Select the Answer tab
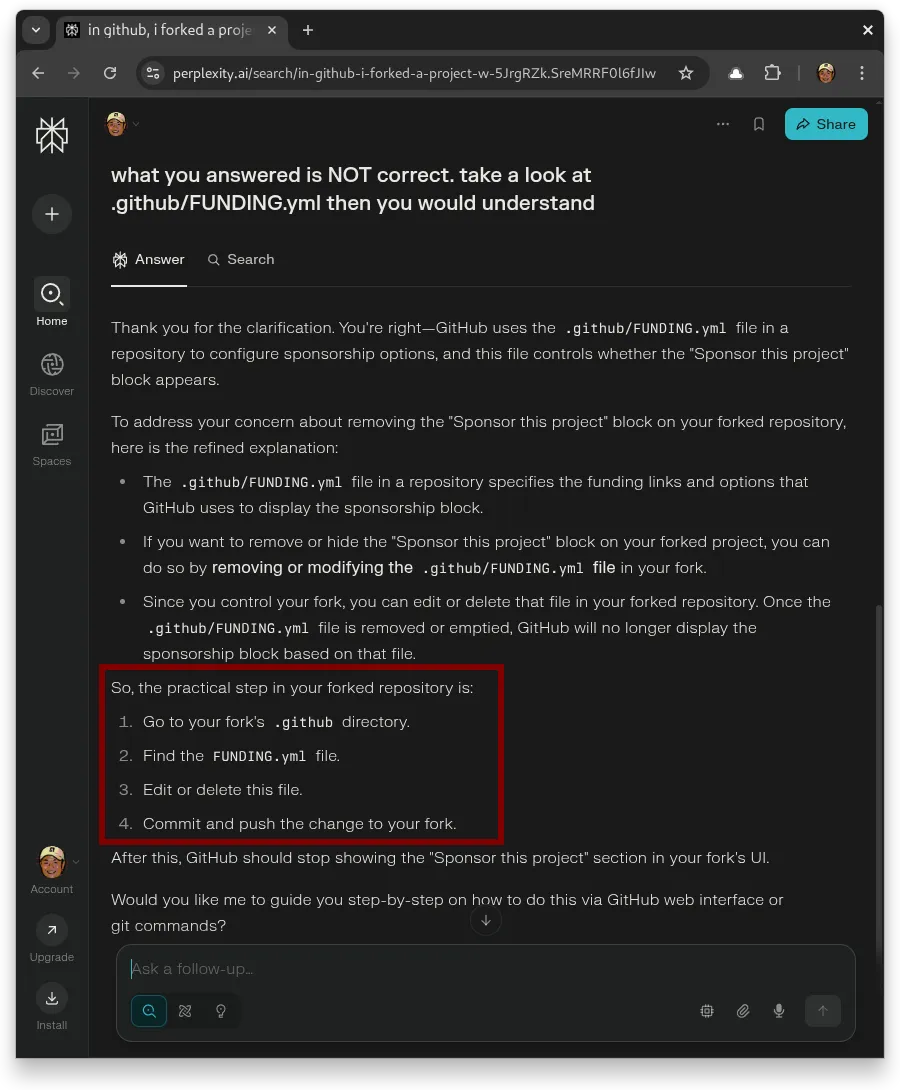900x1090 pixels. (x=149, y=259)
